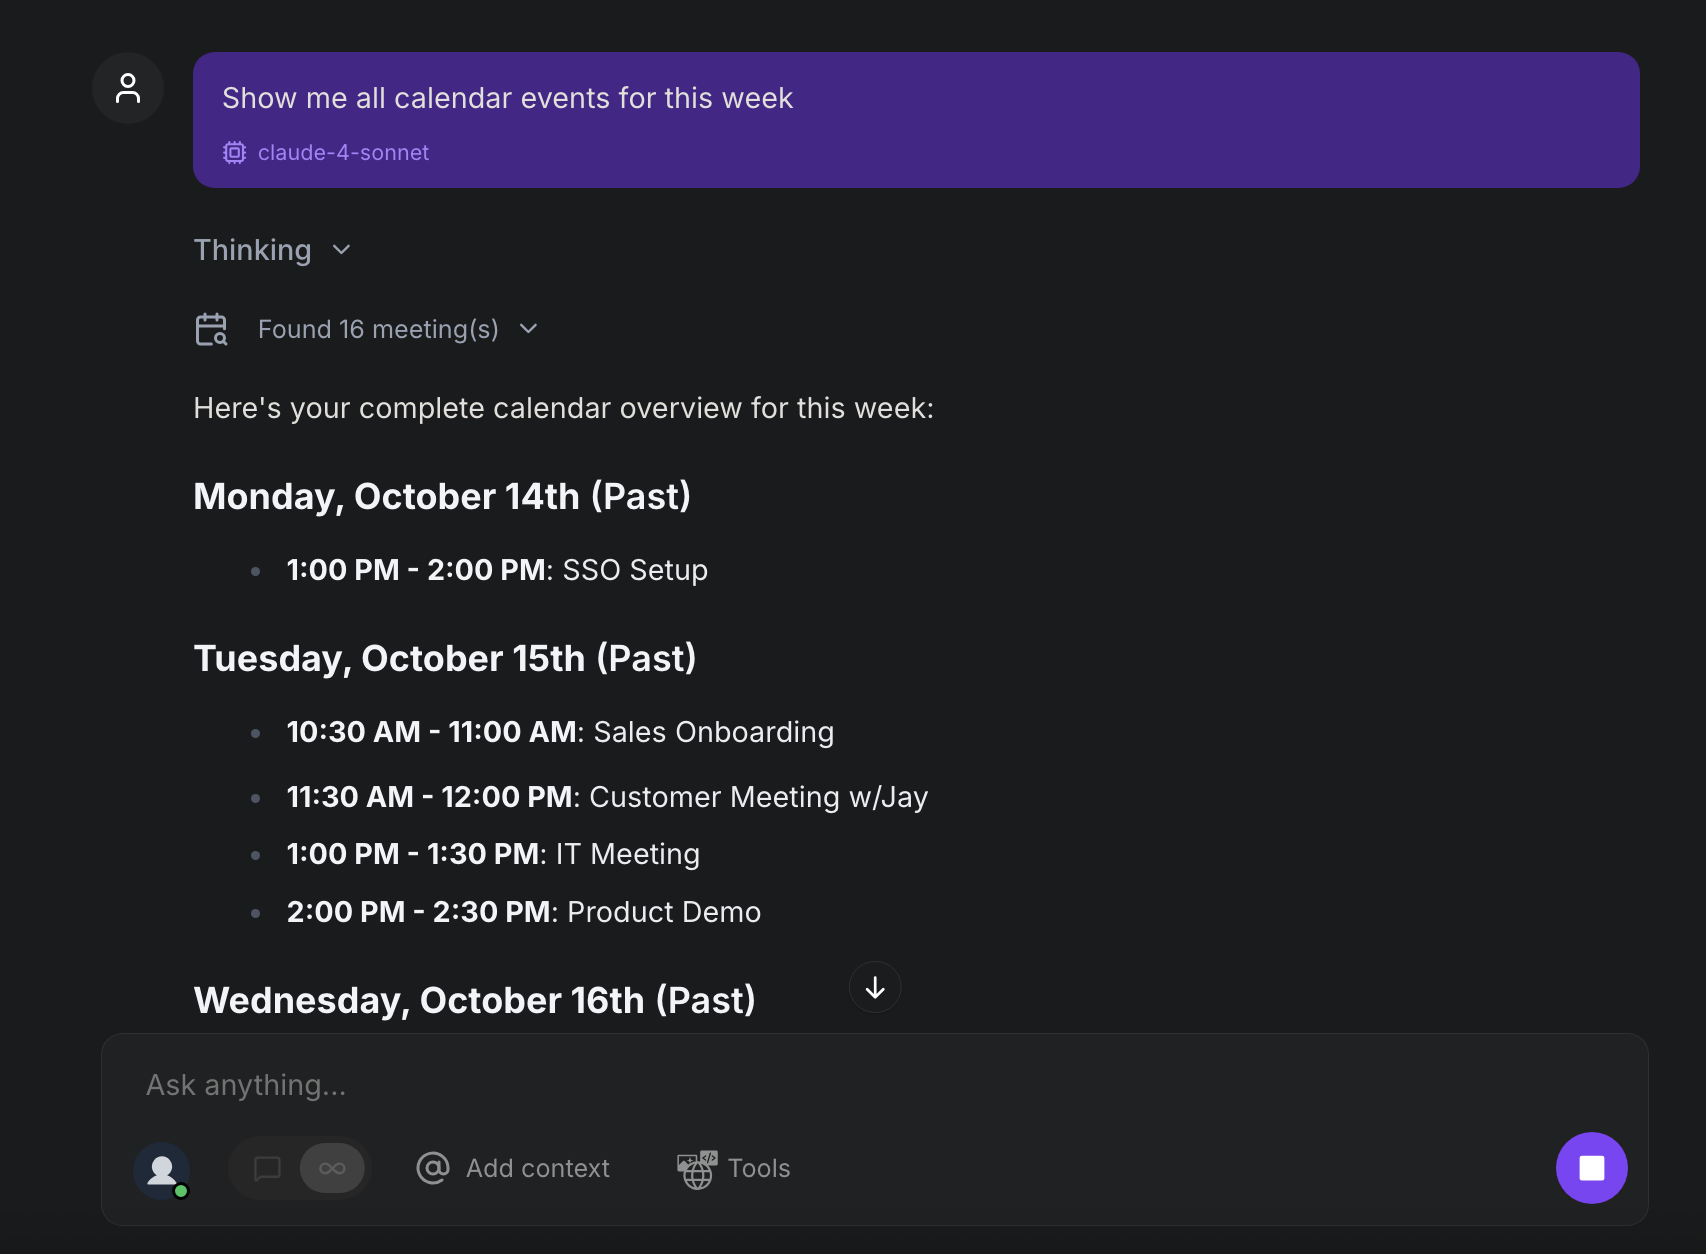This screenshot has height=1254, width=1706.
Task: Switch the chat/infinity toggle to chat mode
Action: [x=266, y=1168]
